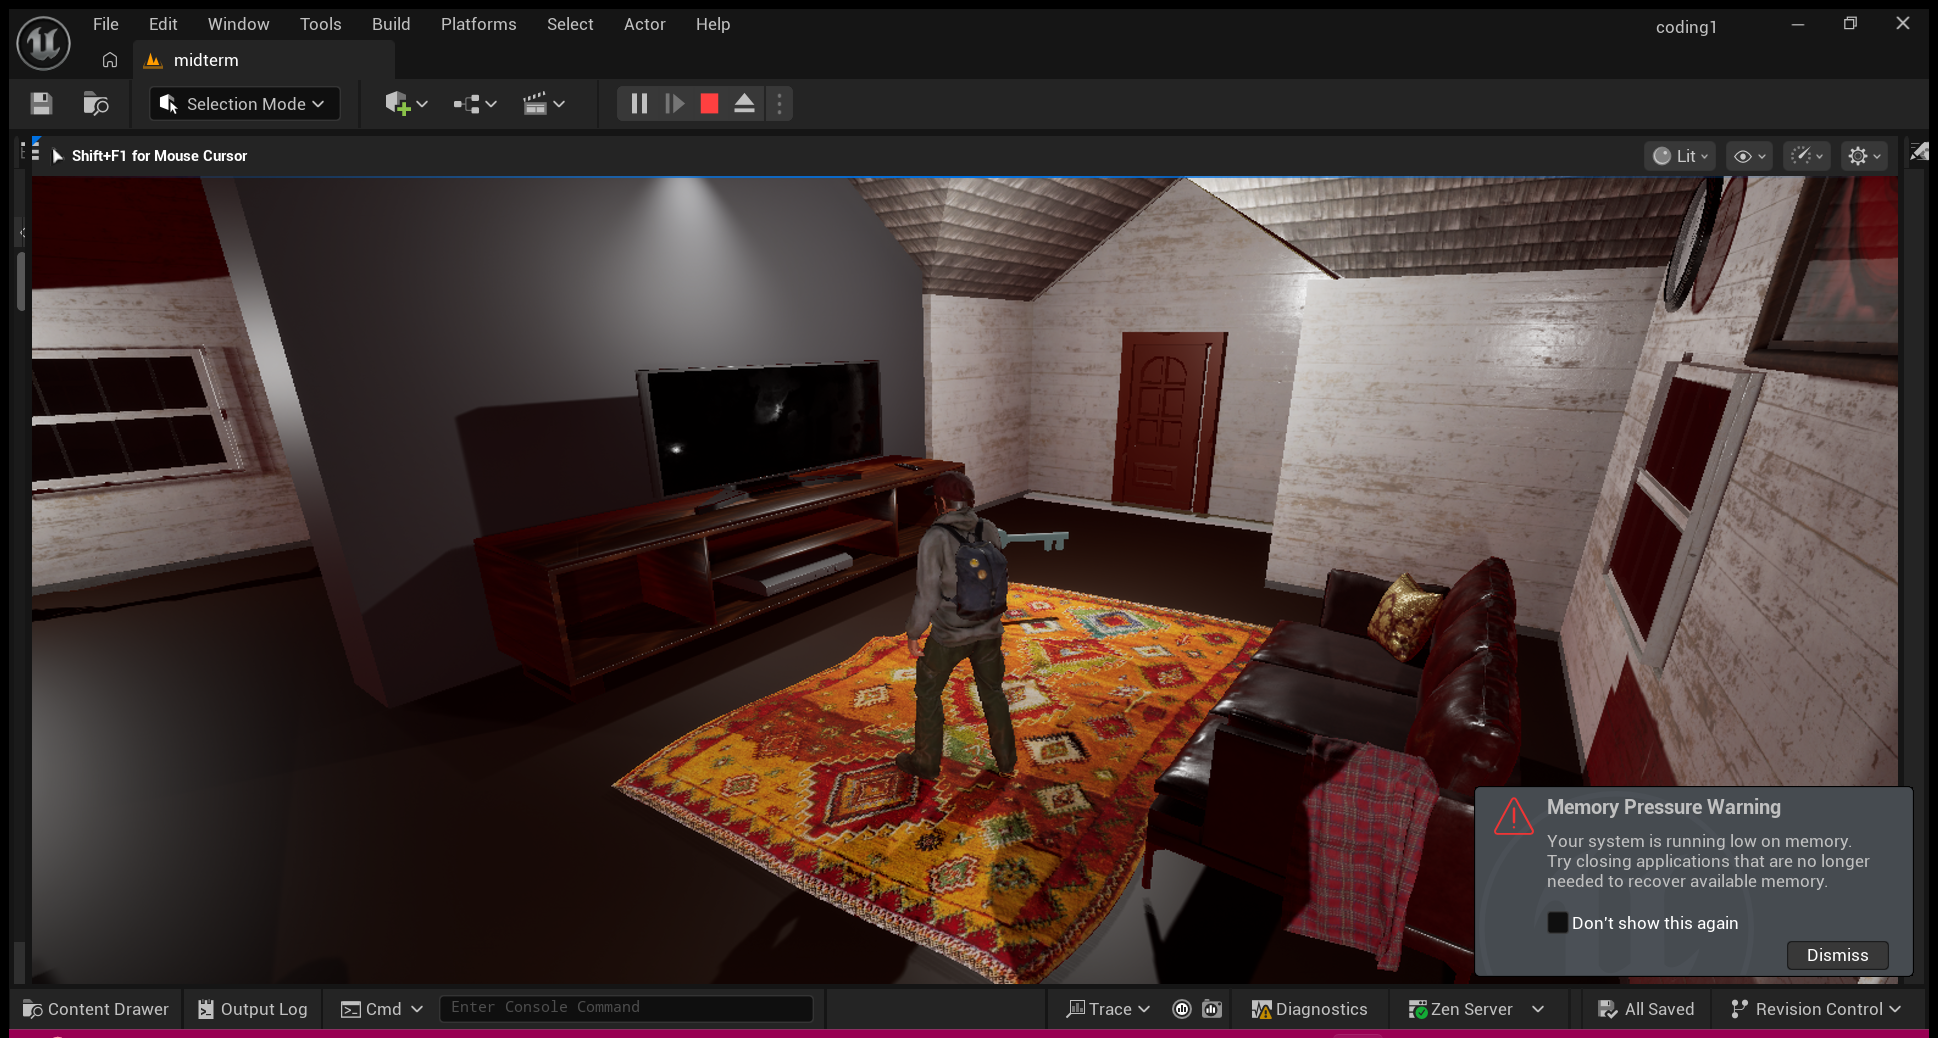The width and height of the screenshot is (1938, 1038).
Task: Restore down the Unreal Editor window
Action: 1850,24
